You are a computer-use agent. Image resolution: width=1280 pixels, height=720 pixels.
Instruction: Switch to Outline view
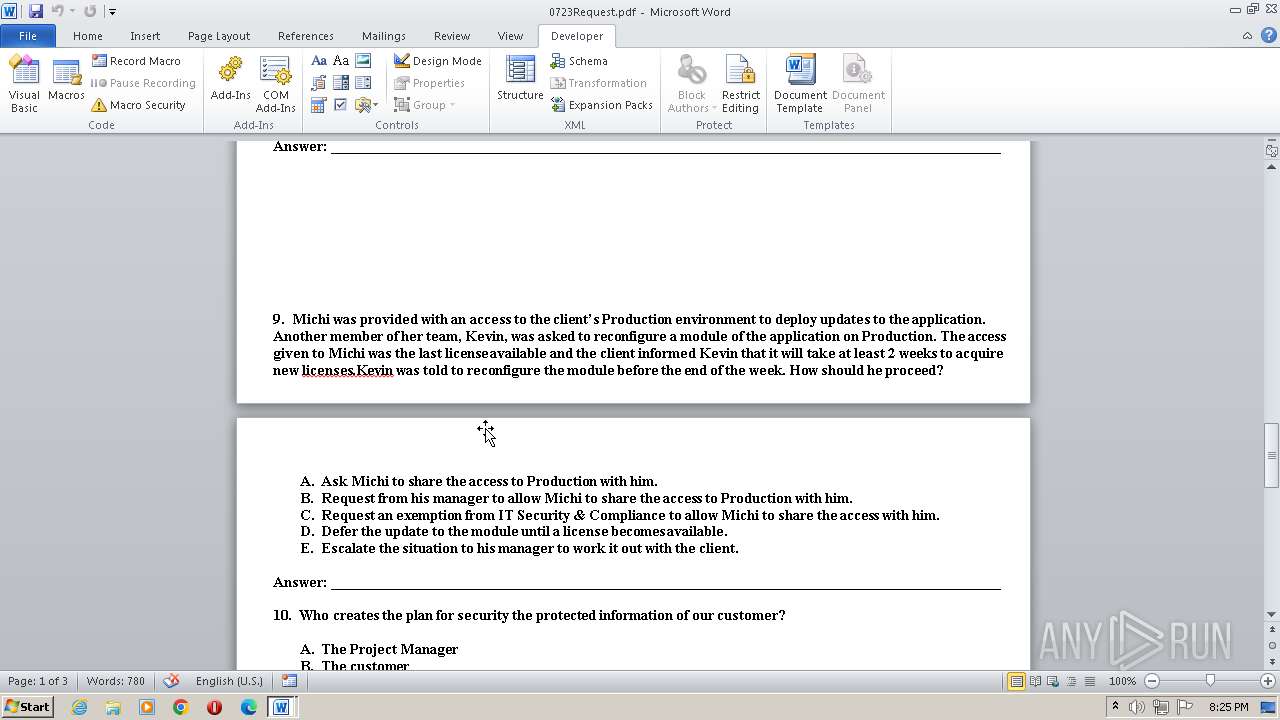coord(1071,681)
